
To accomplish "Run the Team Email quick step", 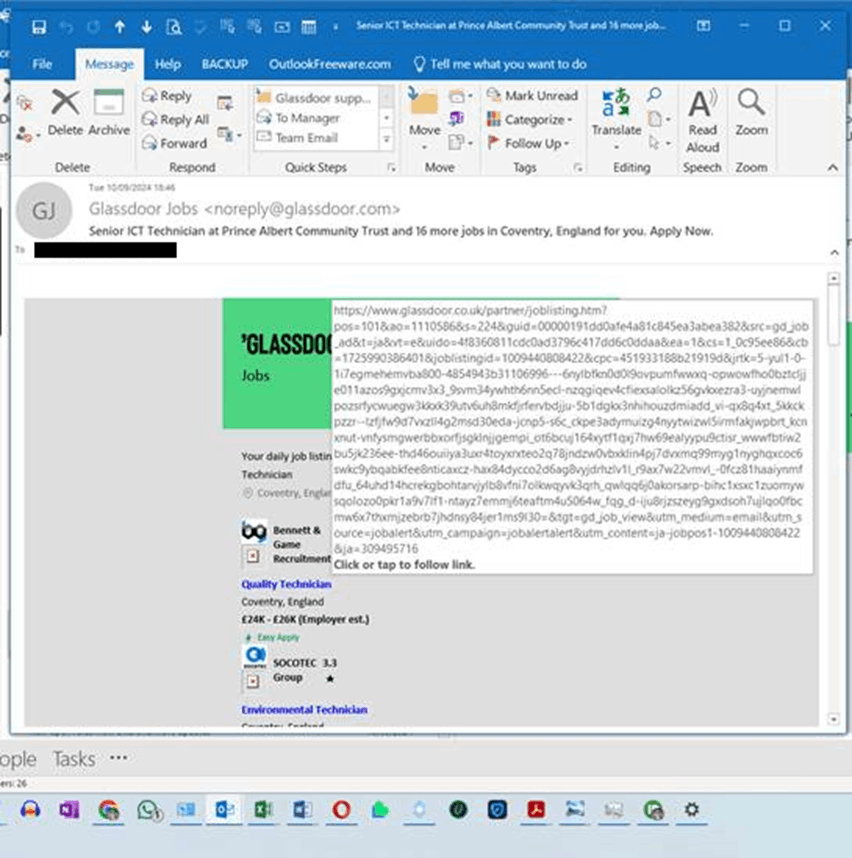I will pyautogui.click(x=316, y=137).
